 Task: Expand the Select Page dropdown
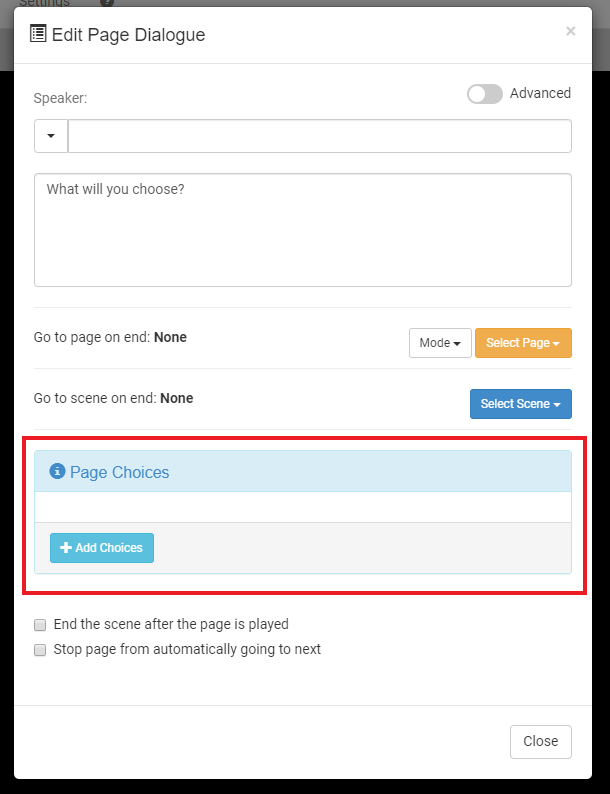pos(523,343)
